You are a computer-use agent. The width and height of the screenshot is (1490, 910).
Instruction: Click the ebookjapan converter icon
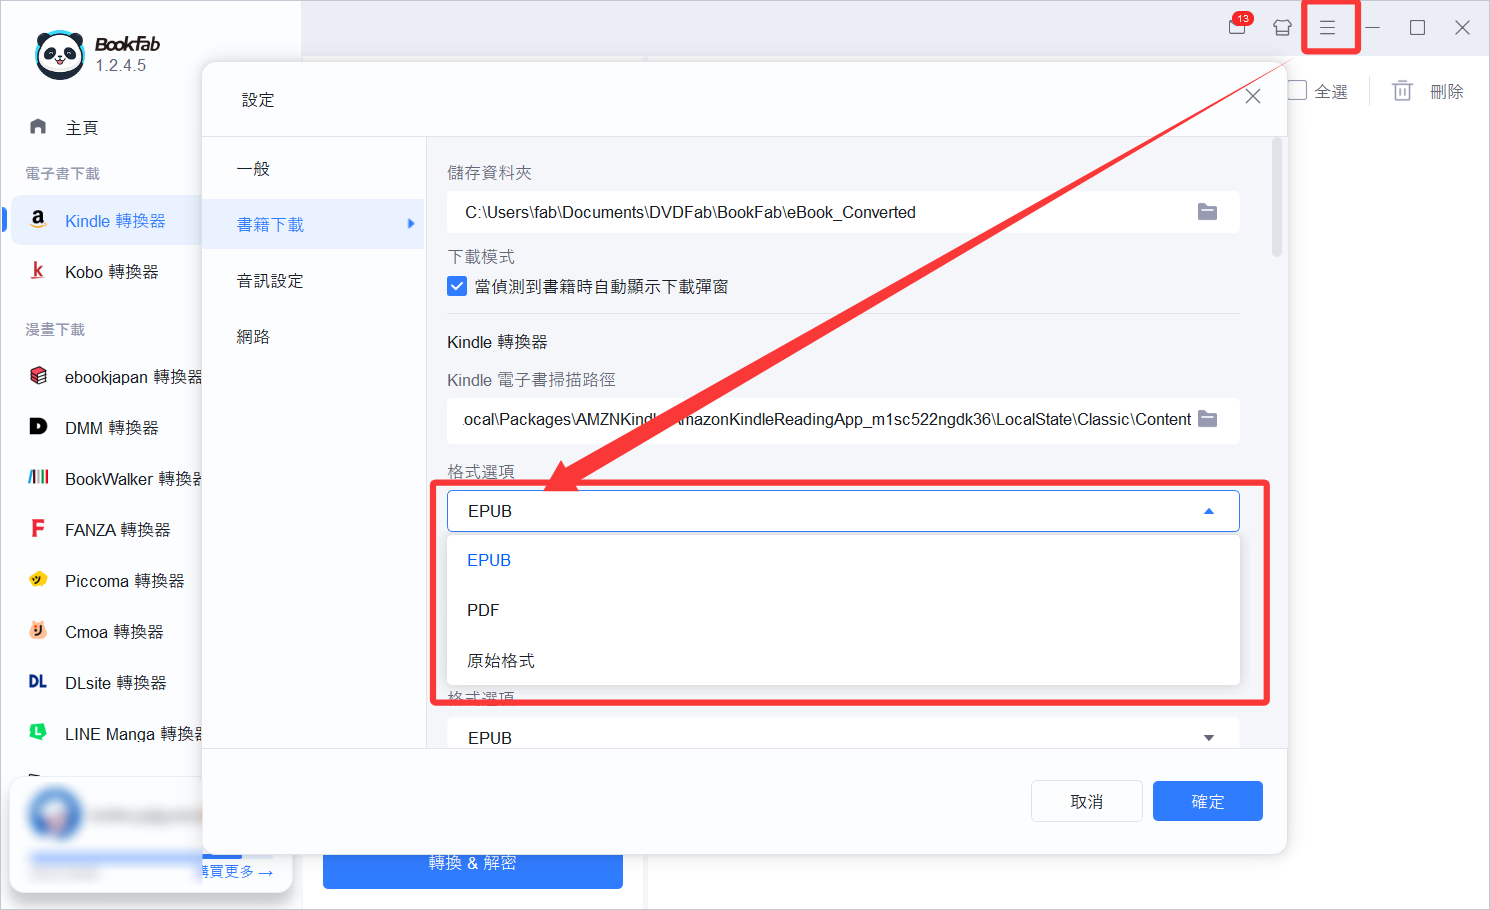click(38, 375)
